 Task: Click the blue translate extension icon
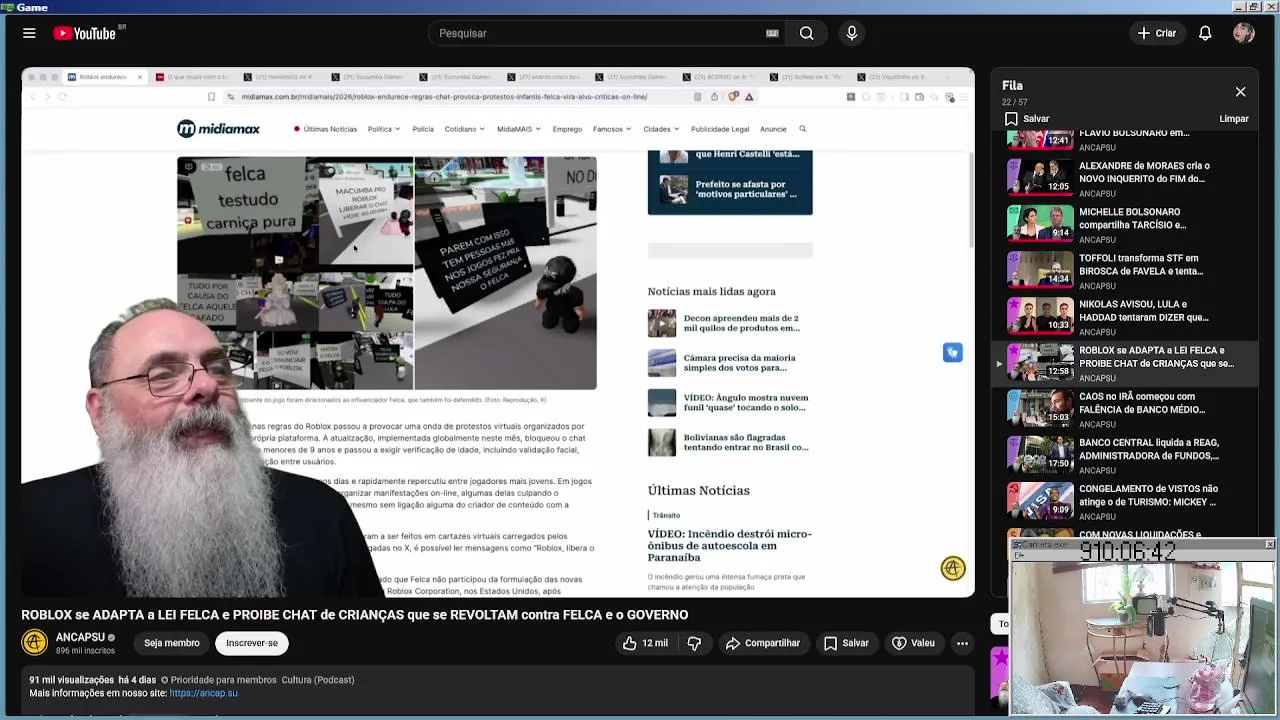[953, 352]
